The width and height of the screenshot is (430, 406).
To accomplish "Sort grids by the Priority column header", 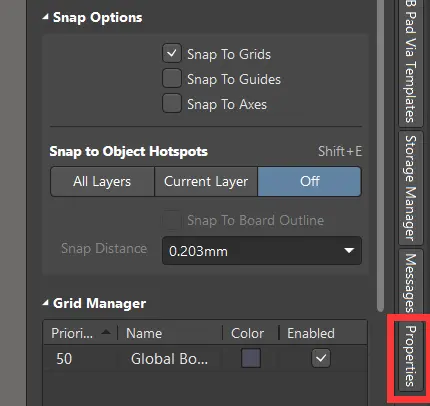I will [x=80, y=333].
